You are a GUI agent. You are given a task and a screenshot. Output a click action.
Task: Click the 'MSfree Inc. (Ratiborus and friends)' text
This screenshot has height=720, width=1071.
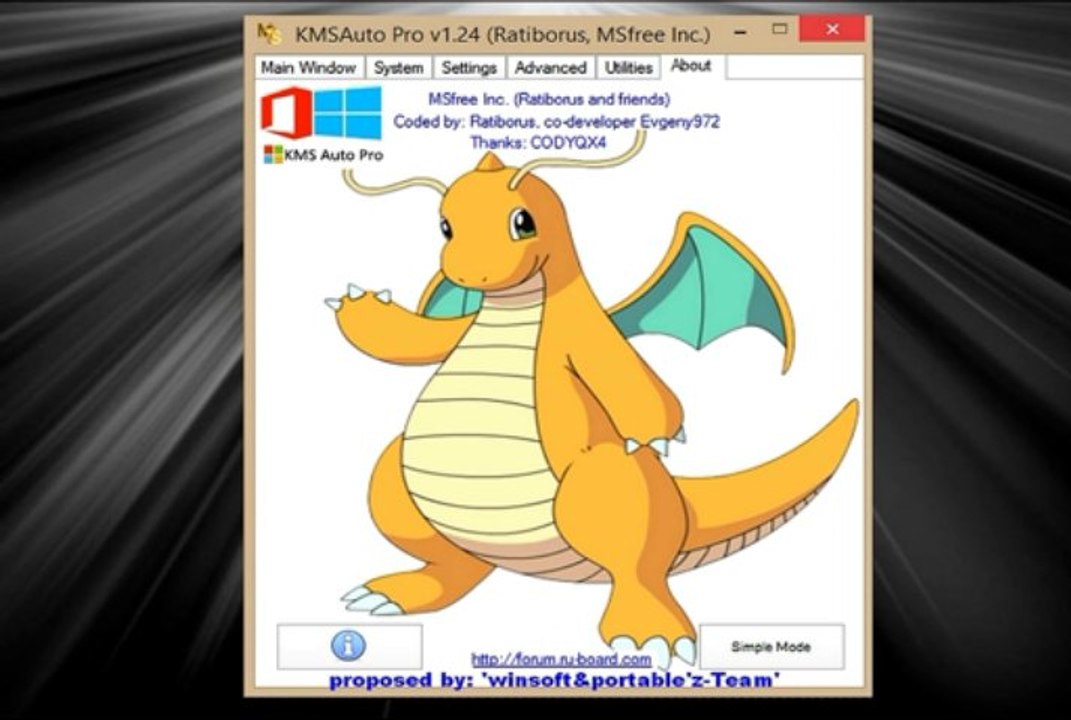coord(549,99)
